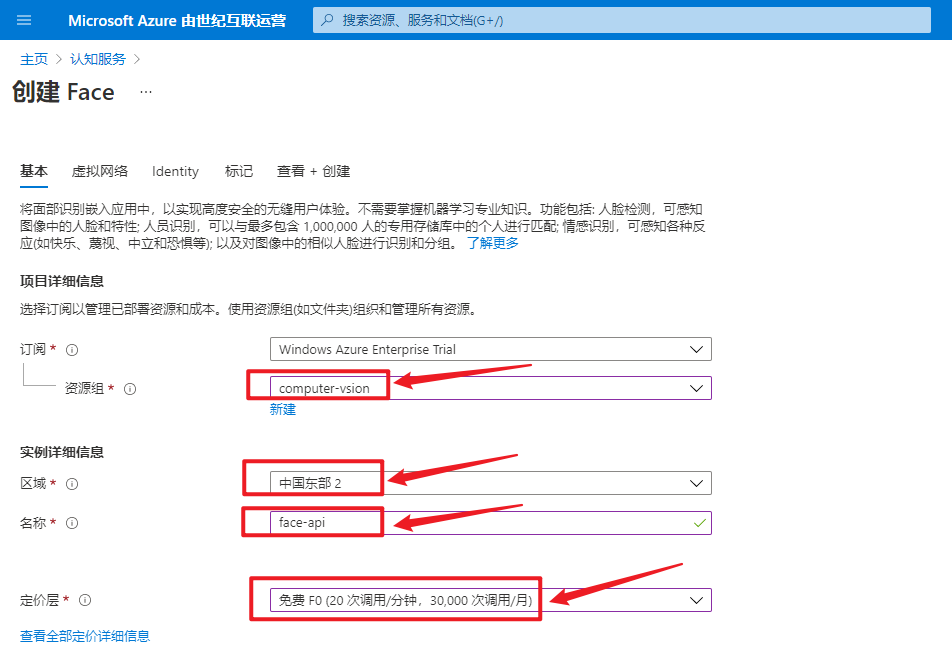Switch to the 虚拟网络 tab
Image resolution: width=952 pixels, height=668 pixels.
pos(100,171)
